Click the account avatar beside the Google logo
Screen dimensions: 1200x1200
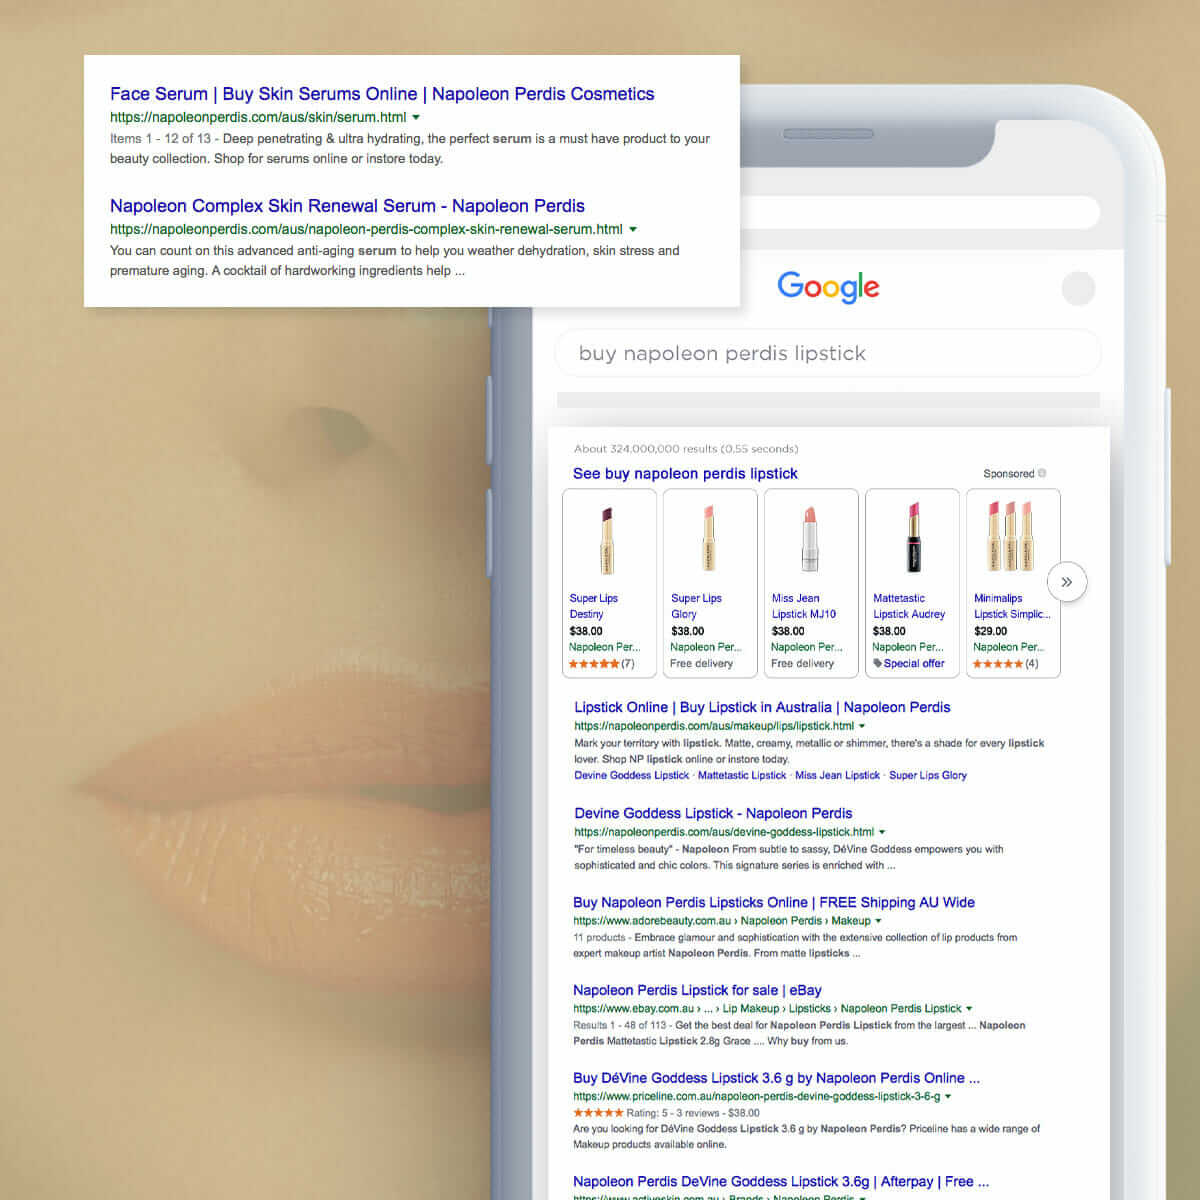tap(1079, 288)
